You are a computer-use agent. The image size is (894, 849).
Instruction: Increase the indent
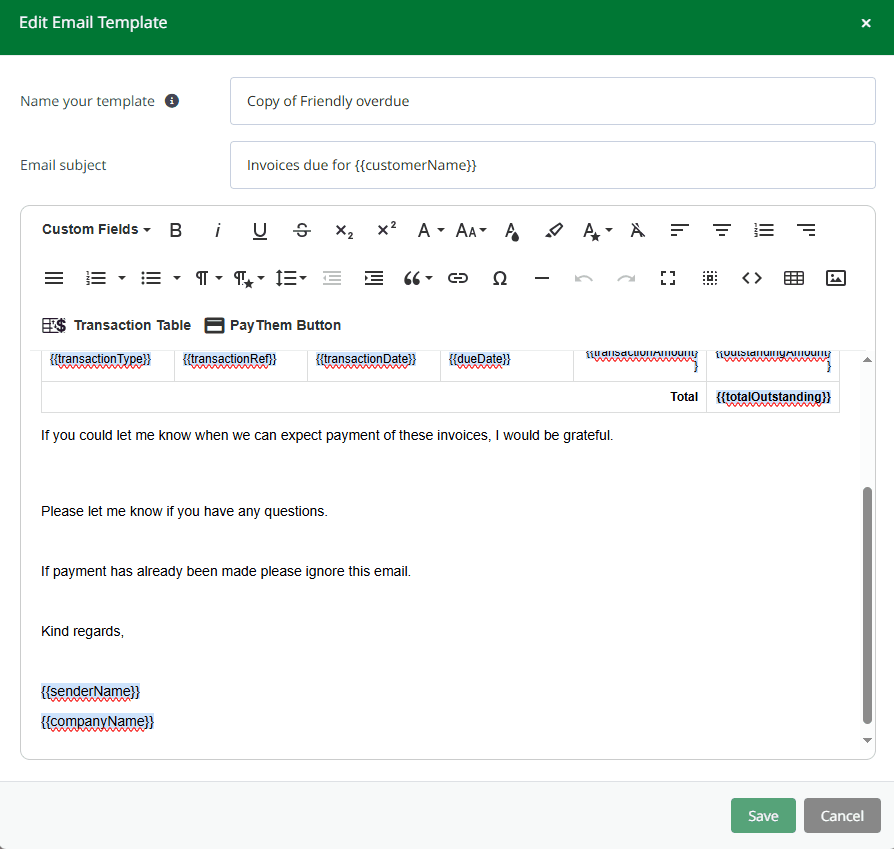click(x=374, y=278)
